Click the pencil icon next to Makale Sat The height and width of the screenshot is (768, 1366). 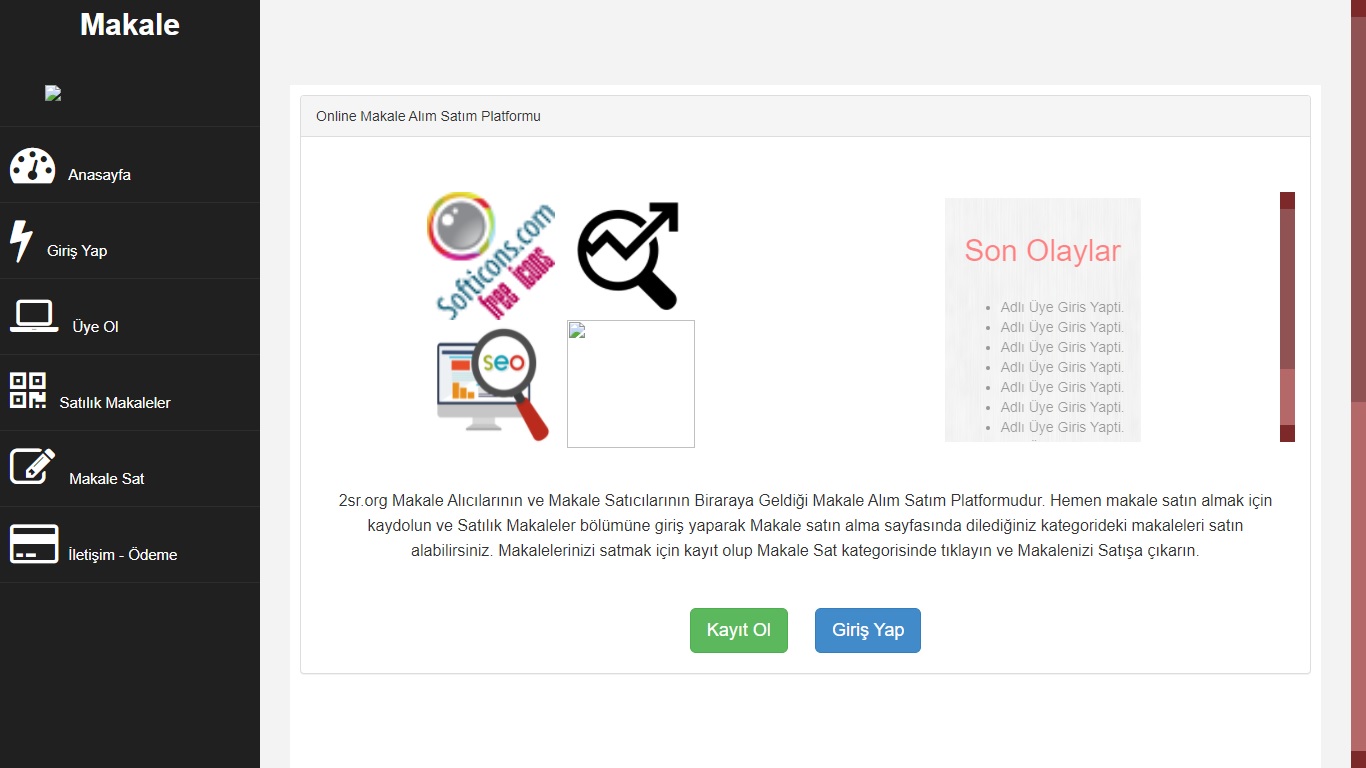click(x=32, y=464)
